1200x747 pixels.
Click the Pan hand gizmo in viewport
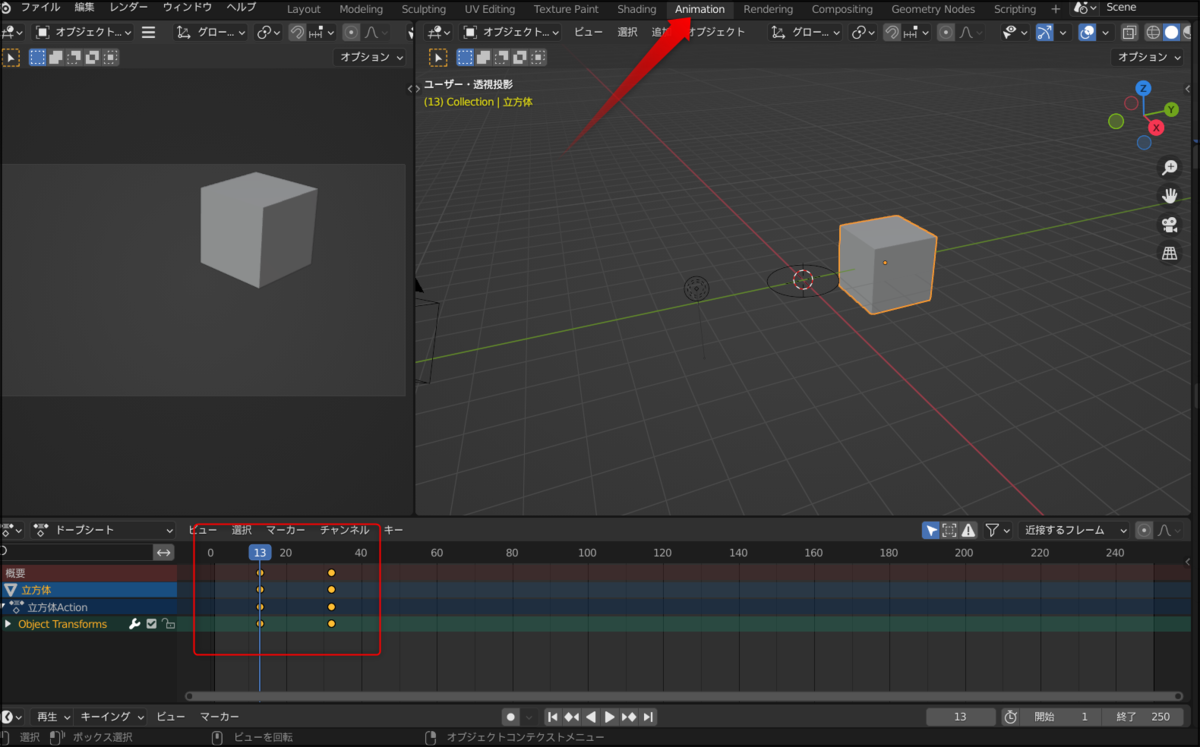pyautogui.click(x=1169, y=196)
